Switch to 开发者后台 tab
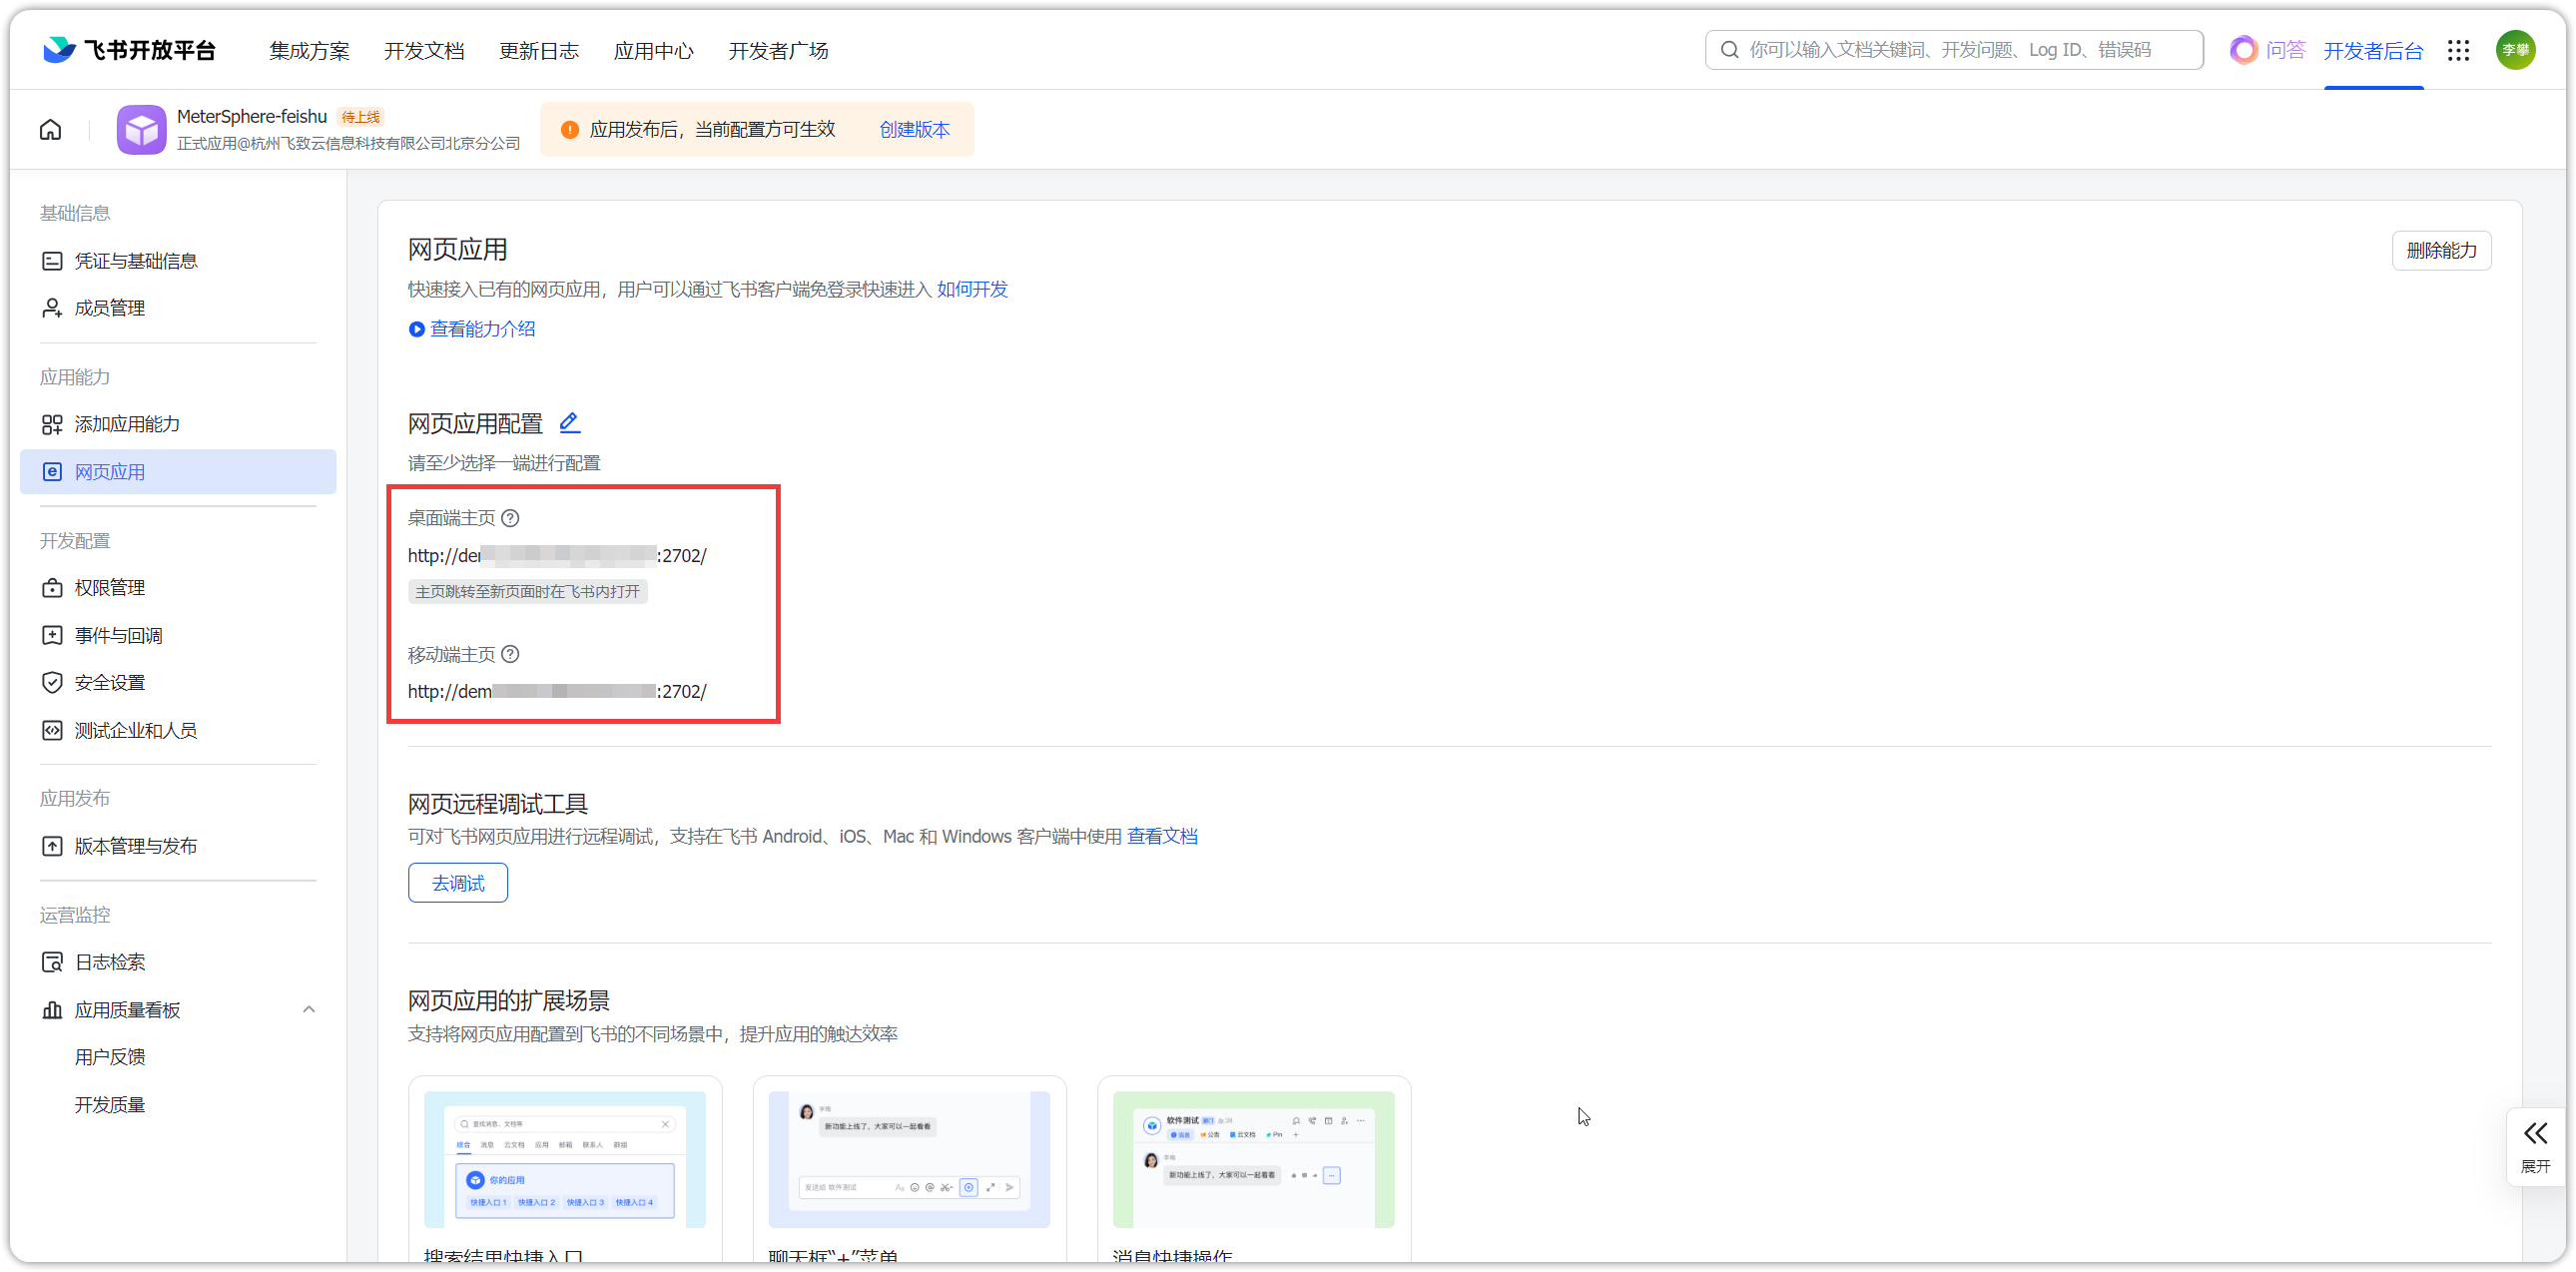Image resolution: width=2576 pixels, height=1272 pixels. click(2373, 50)
